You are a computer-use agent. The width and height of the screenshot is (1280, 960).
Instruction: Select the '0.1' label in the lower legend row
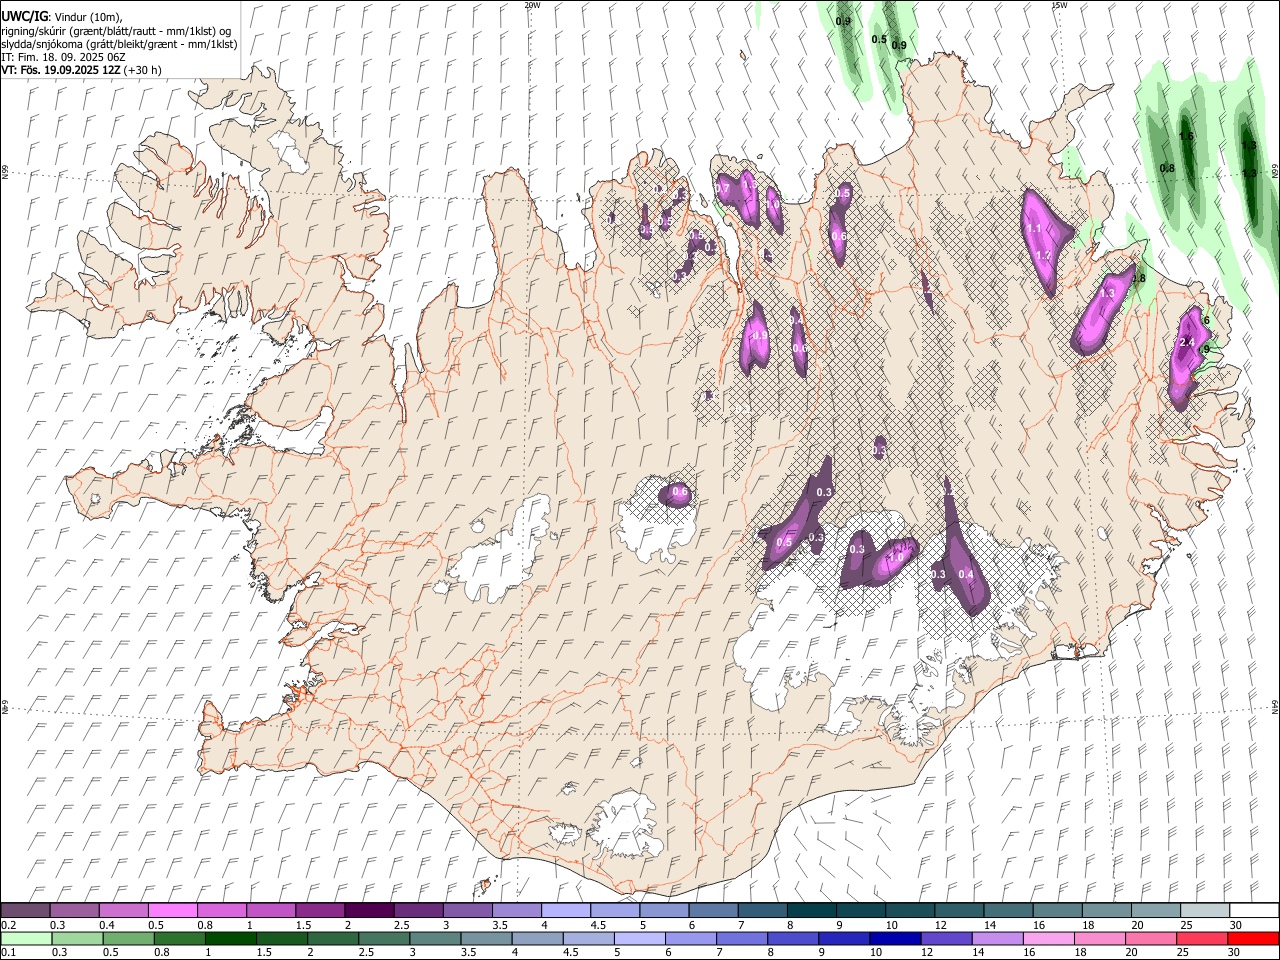[9, 953]
